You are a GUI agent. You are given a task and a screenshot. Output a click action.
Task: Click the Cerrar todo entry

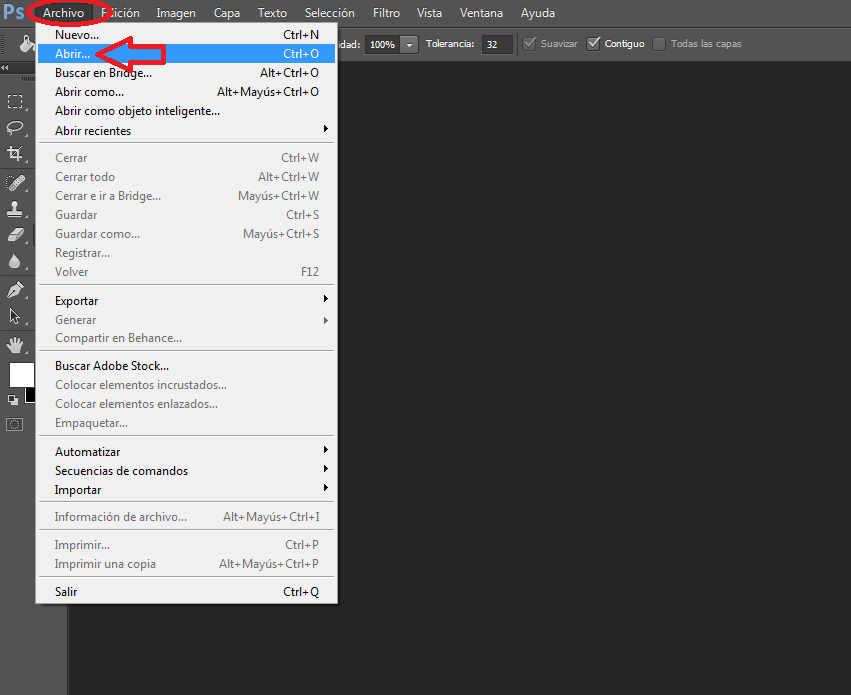186,176
